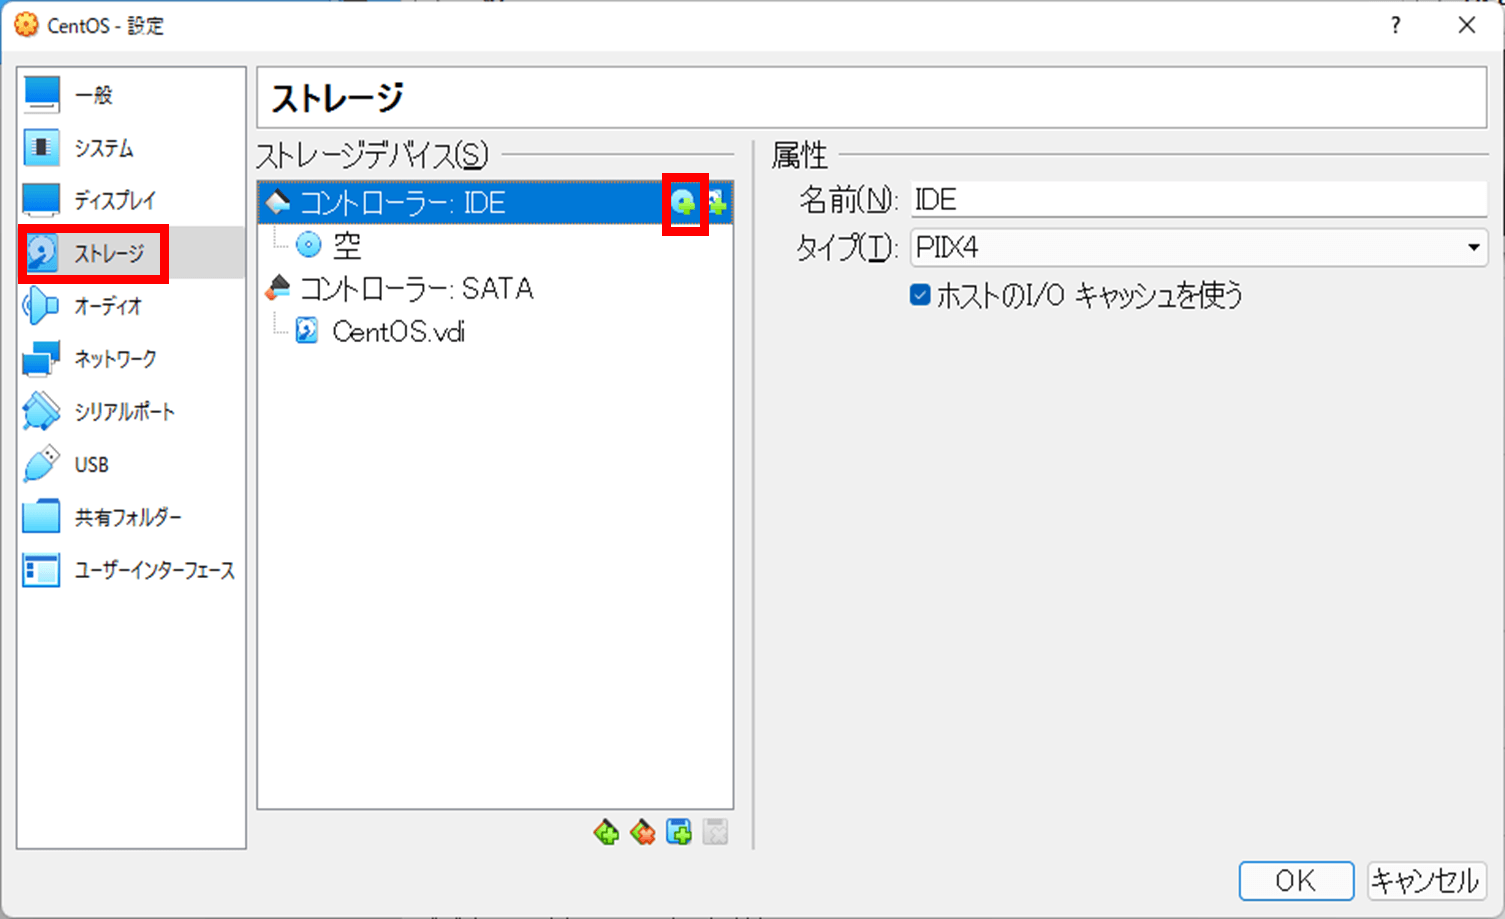Viewport: 1505px width, 919px height.
Task: Open the 共有フォルダー settings category
Action: coord(131,517)
